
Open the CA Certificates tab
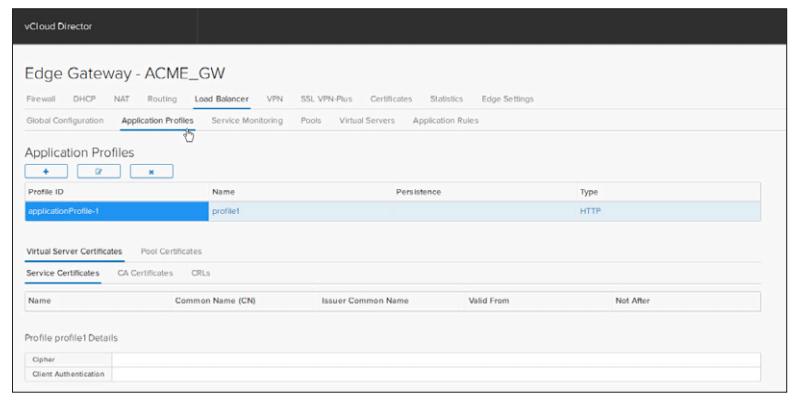coord(145,273)
